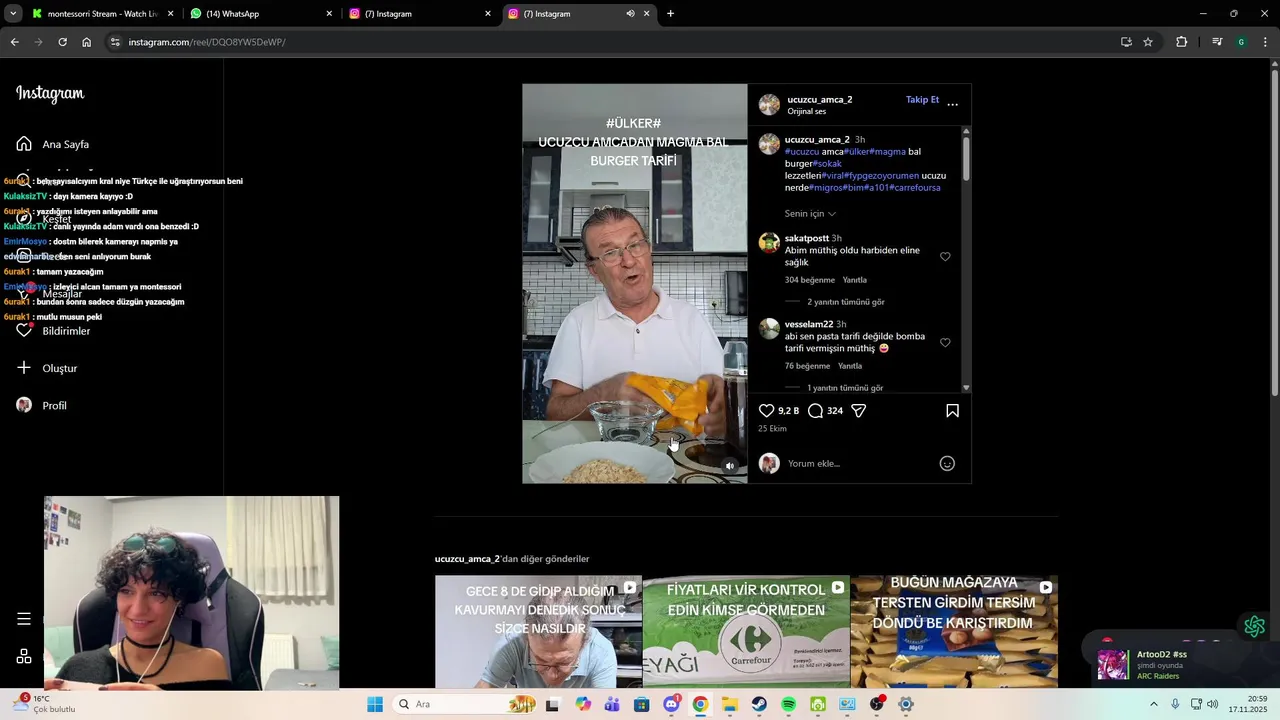Install the Instagram app from the address bar
The image size is (1280, 720).
click(1126, 42)
